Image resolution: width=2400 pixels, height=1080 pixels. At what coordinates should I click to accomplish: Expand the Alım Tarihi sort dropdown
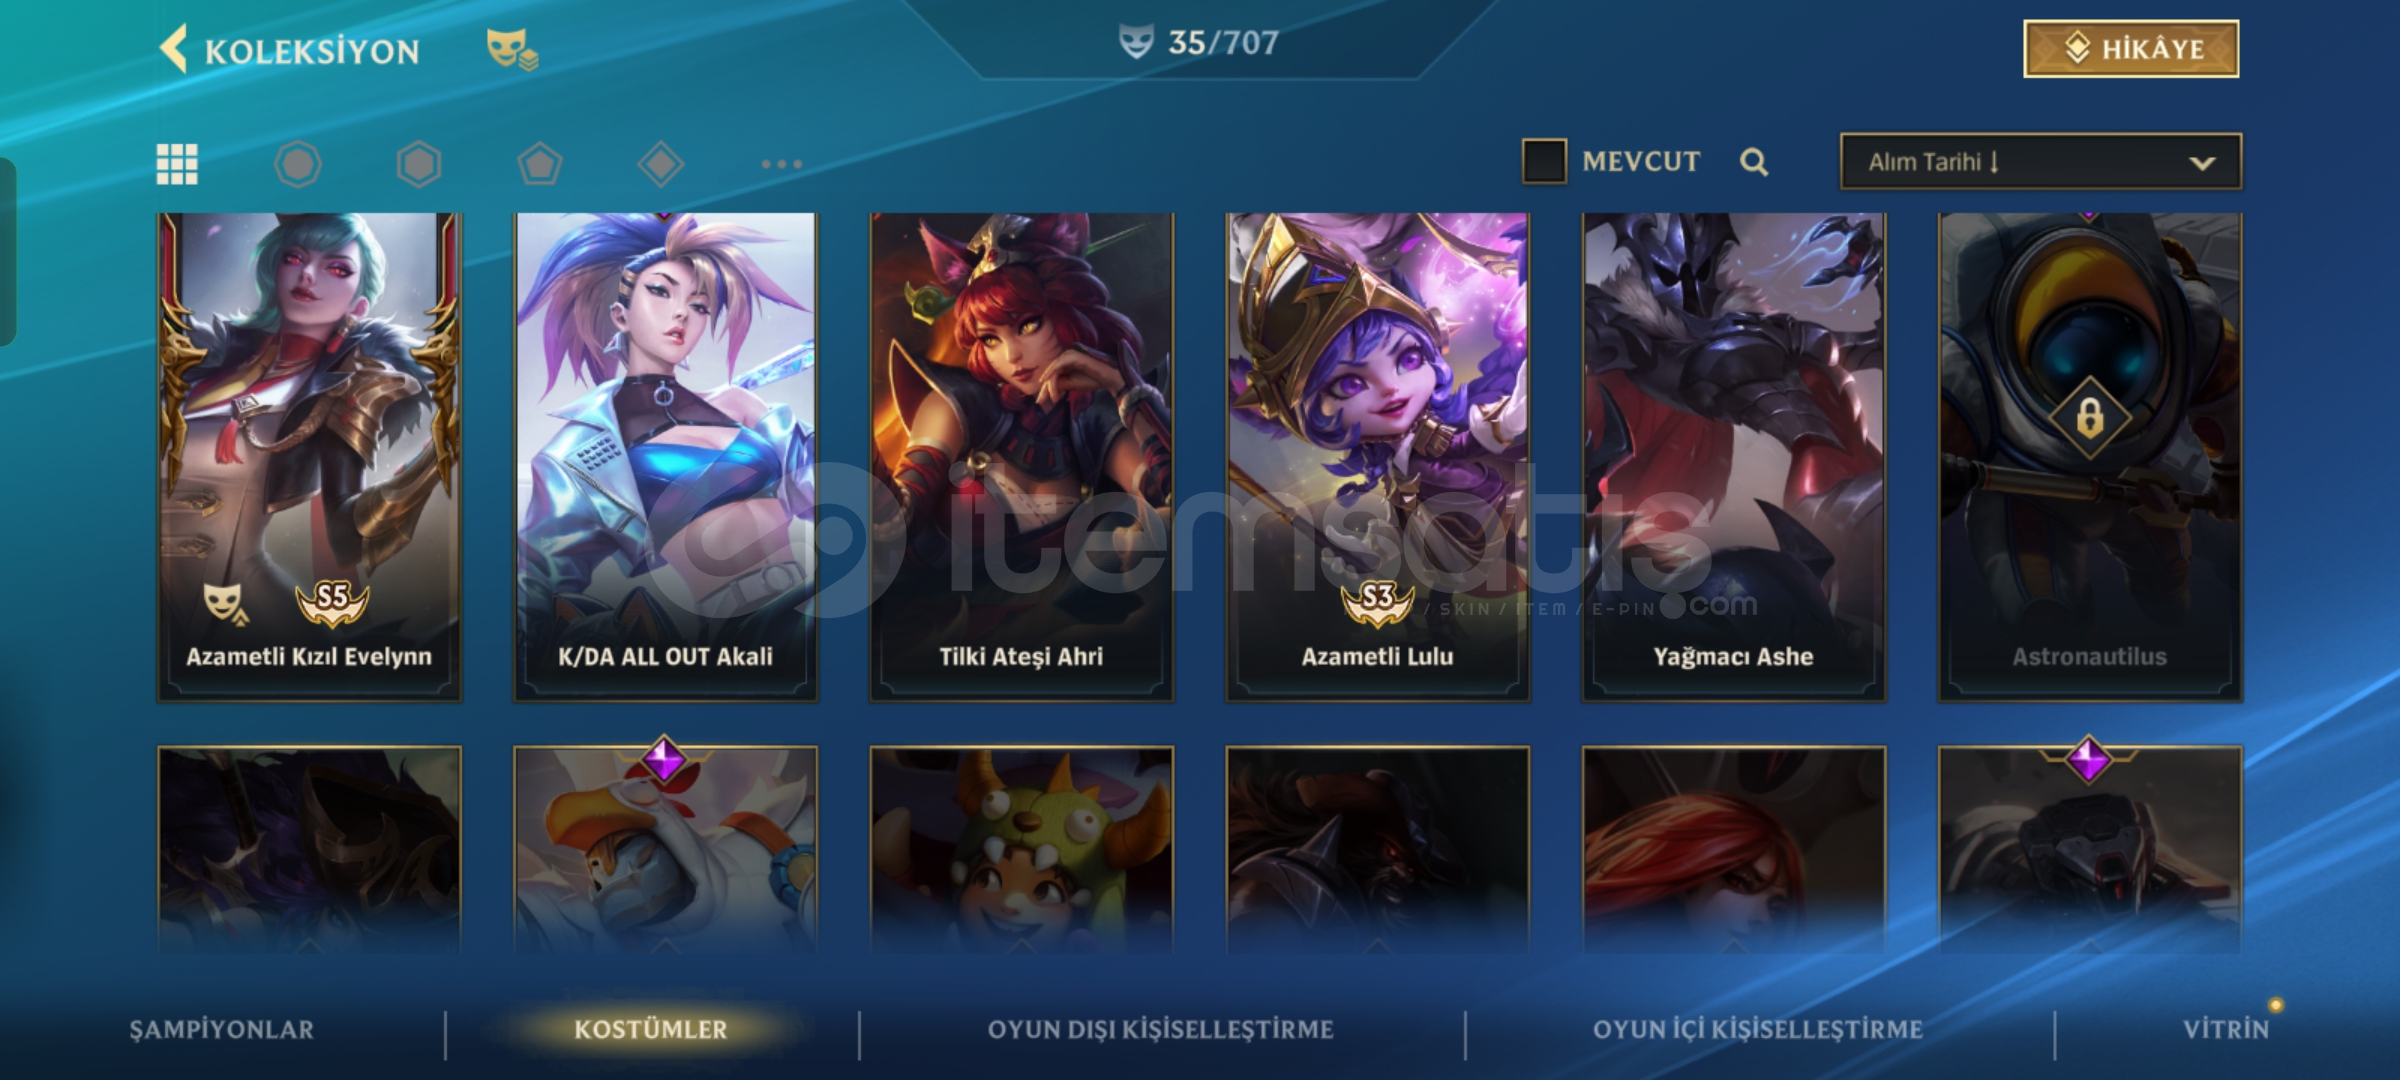coord(2041,162)
